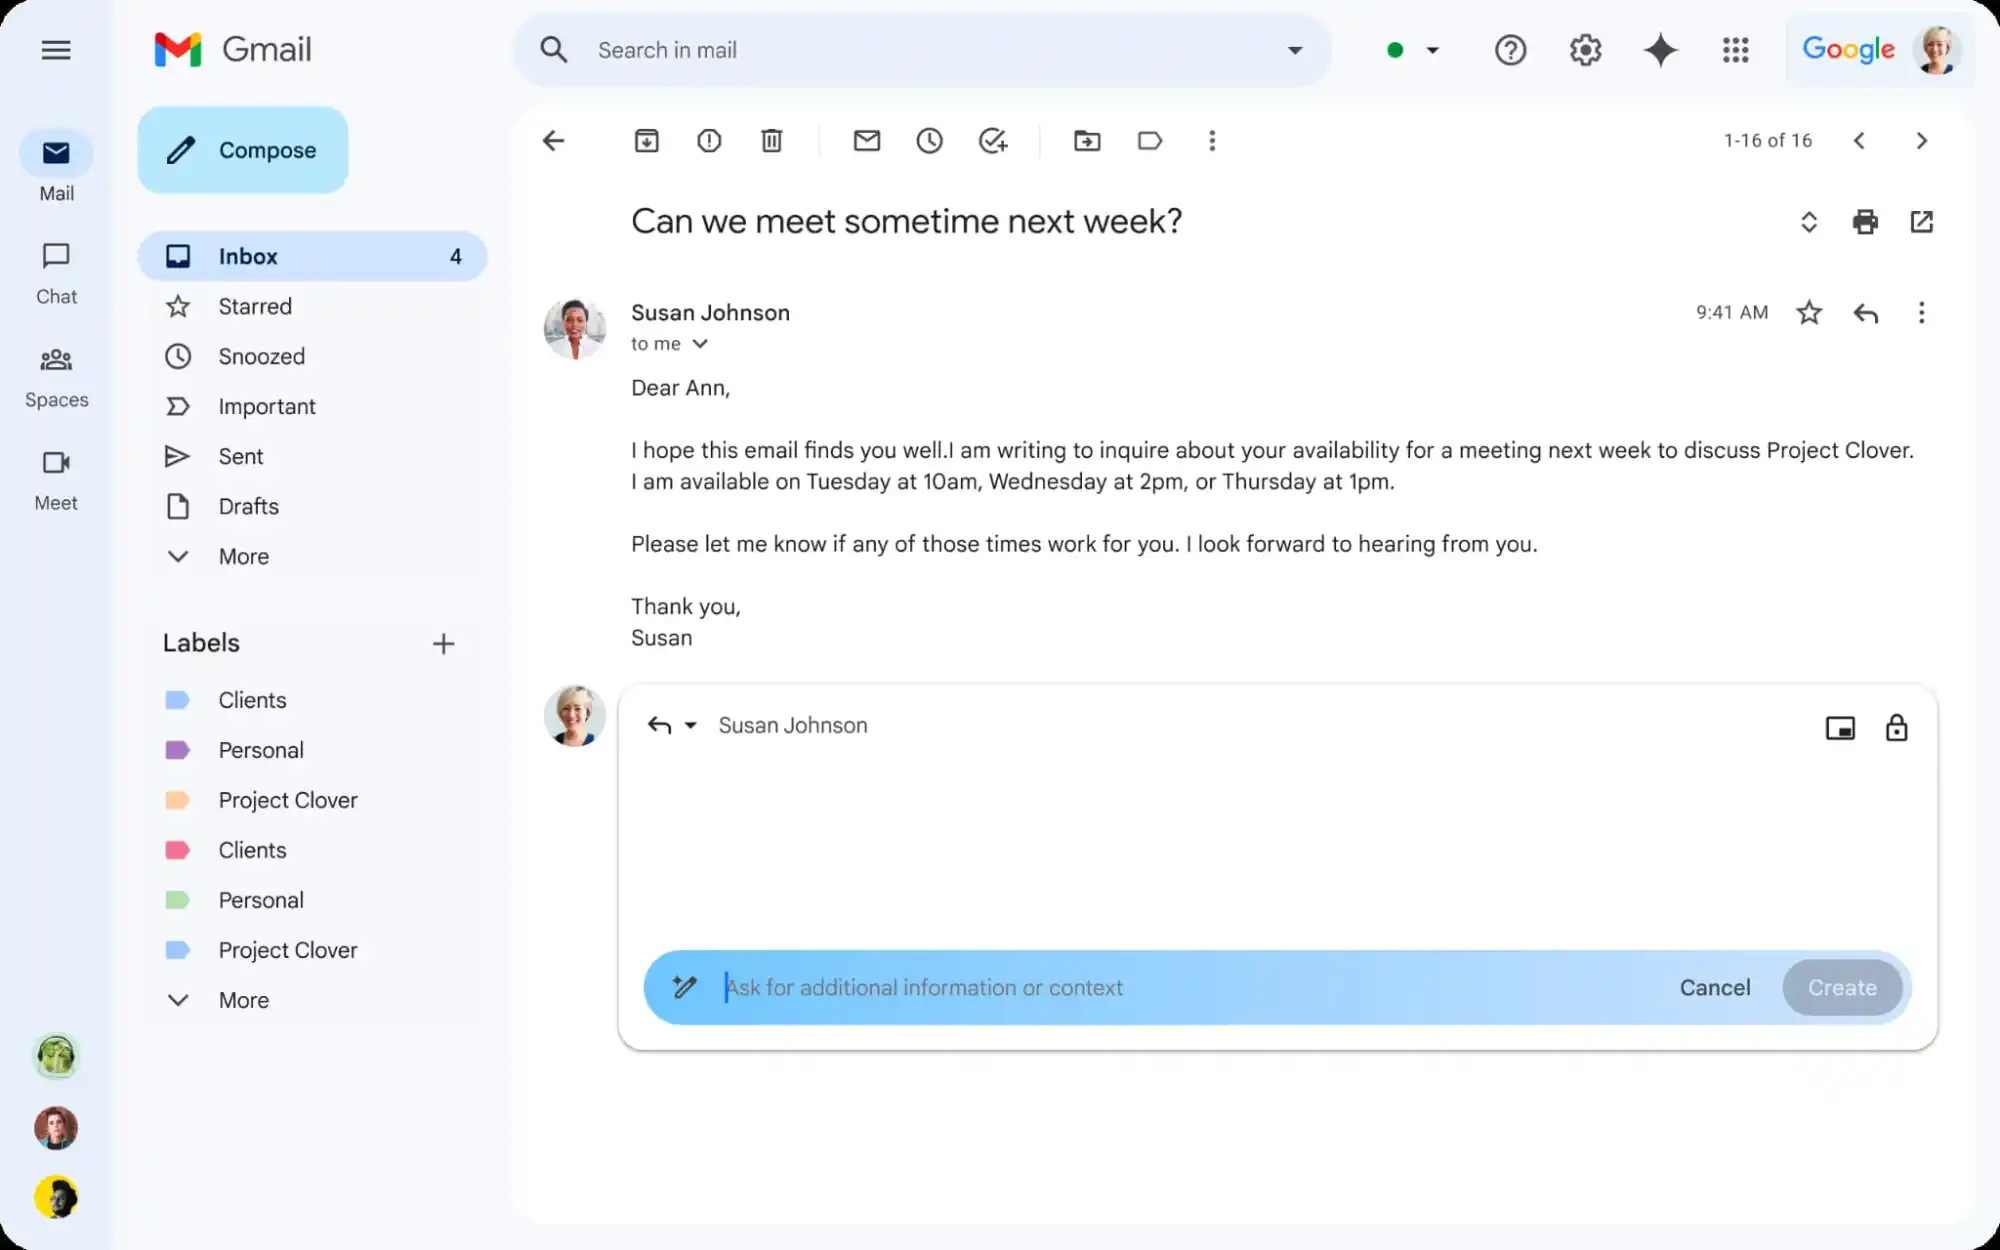This screenshot has height=1250, width=2000.
Task: Click the AI context input field
Action: 1181,986
